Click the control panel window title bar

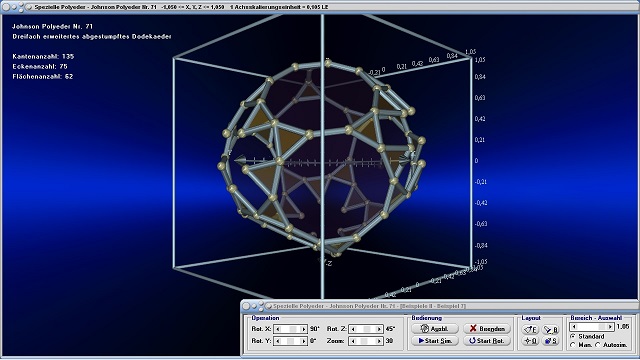click(x=440, y=306)
